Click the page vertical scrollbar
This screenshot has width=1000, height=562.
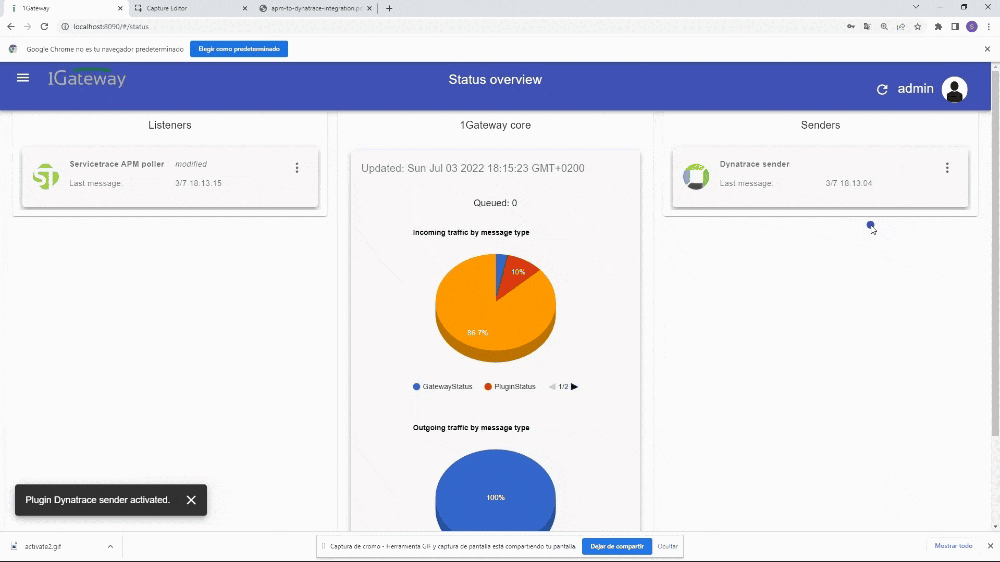[996, 255]
